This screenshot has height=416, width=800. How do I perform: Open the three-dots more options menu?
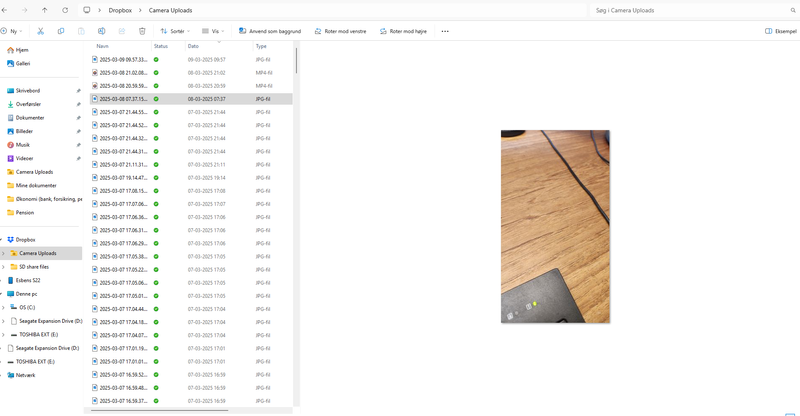[x=445, y=31]
